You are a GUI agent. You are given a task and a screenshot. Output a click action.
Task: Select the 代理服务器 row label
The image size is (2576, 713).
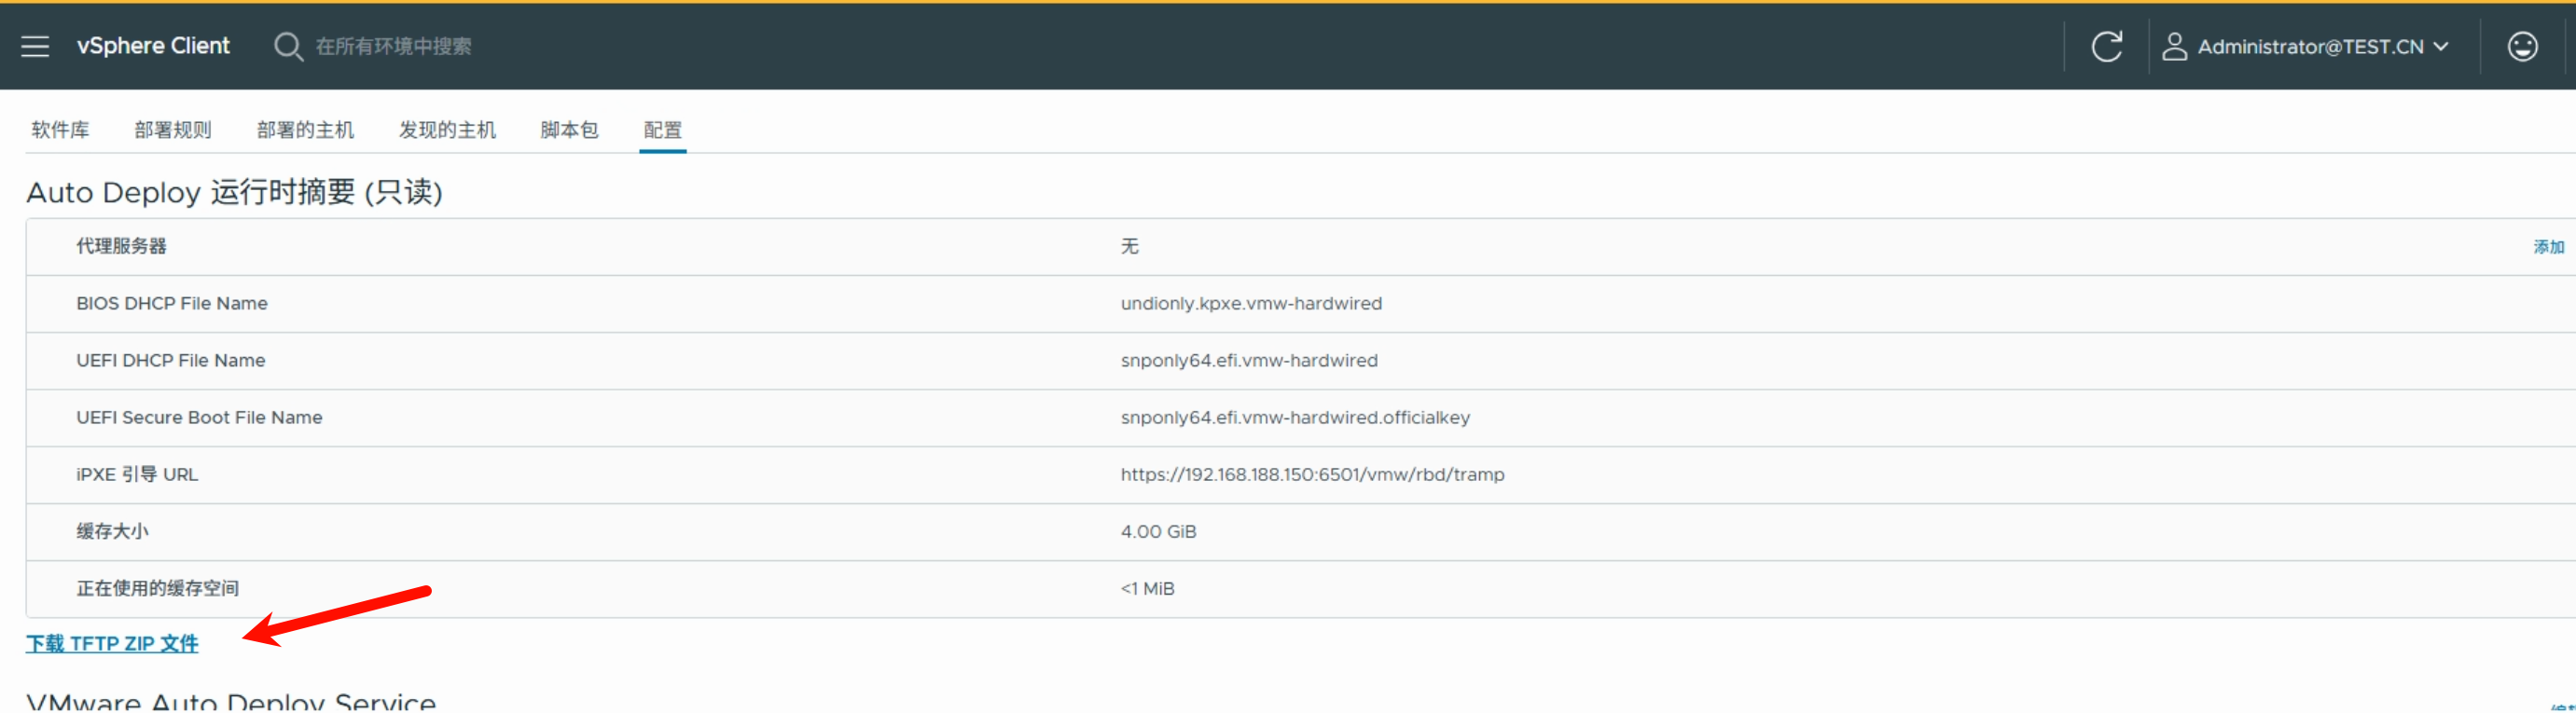pyautogui.click(x=121, y=246)
